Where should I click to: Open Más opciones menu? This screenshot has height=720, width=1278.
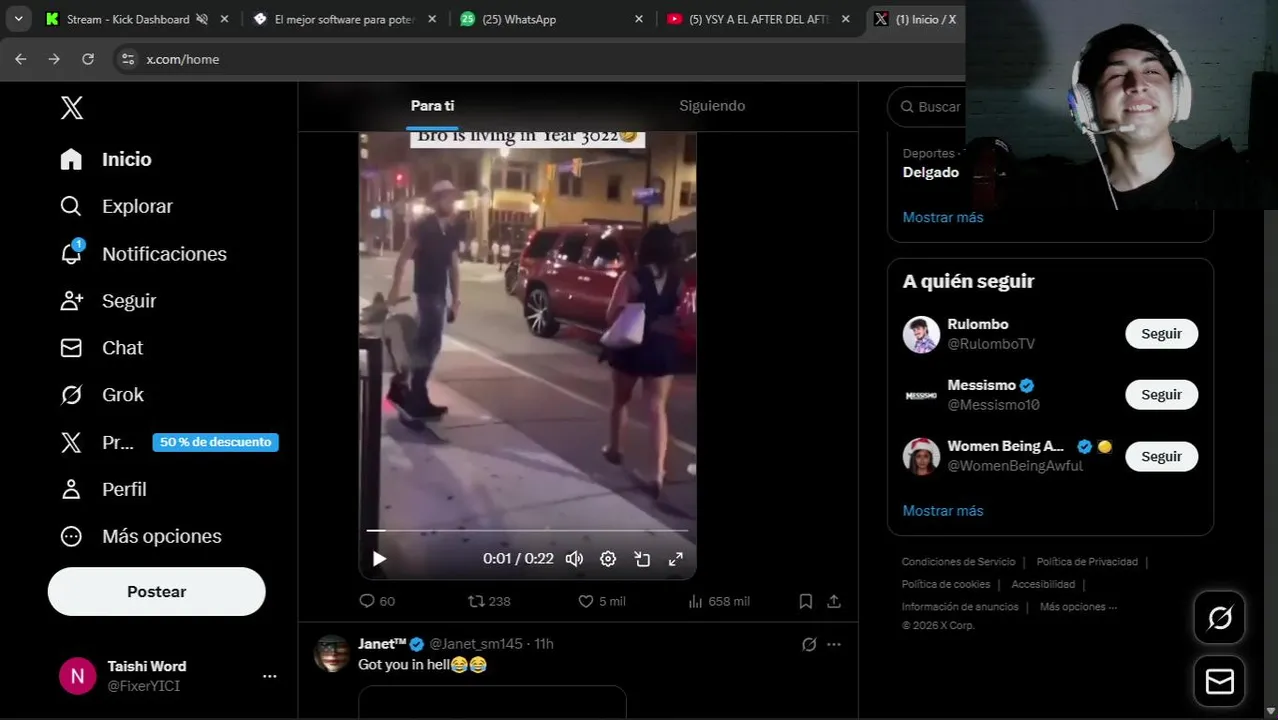(140, 536)
